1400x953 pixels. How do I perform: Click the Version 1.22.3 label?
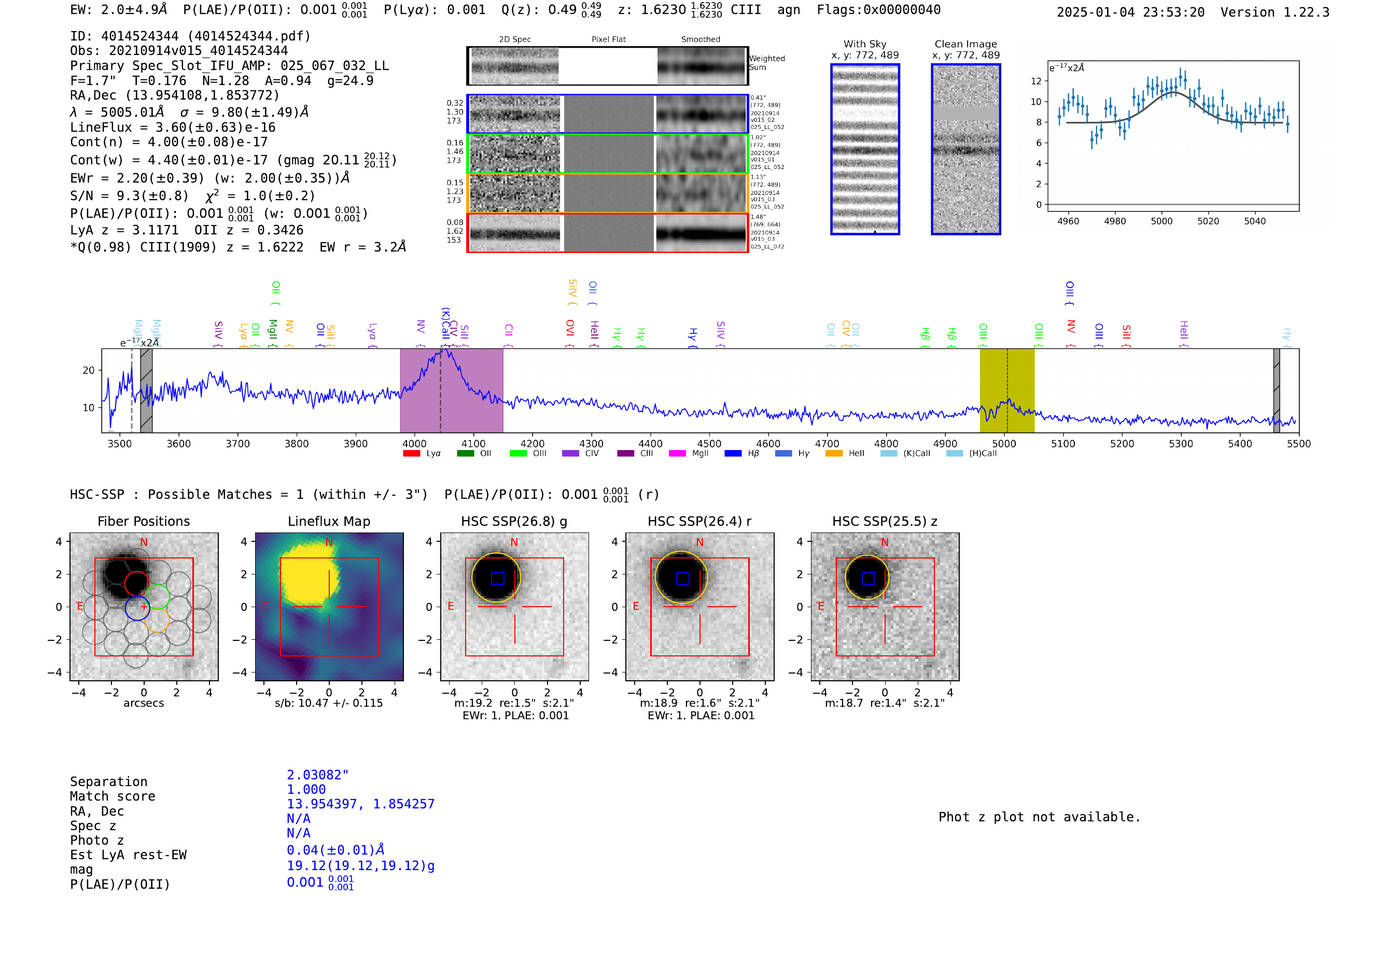pyautogui.click(x=1275, y=12)
